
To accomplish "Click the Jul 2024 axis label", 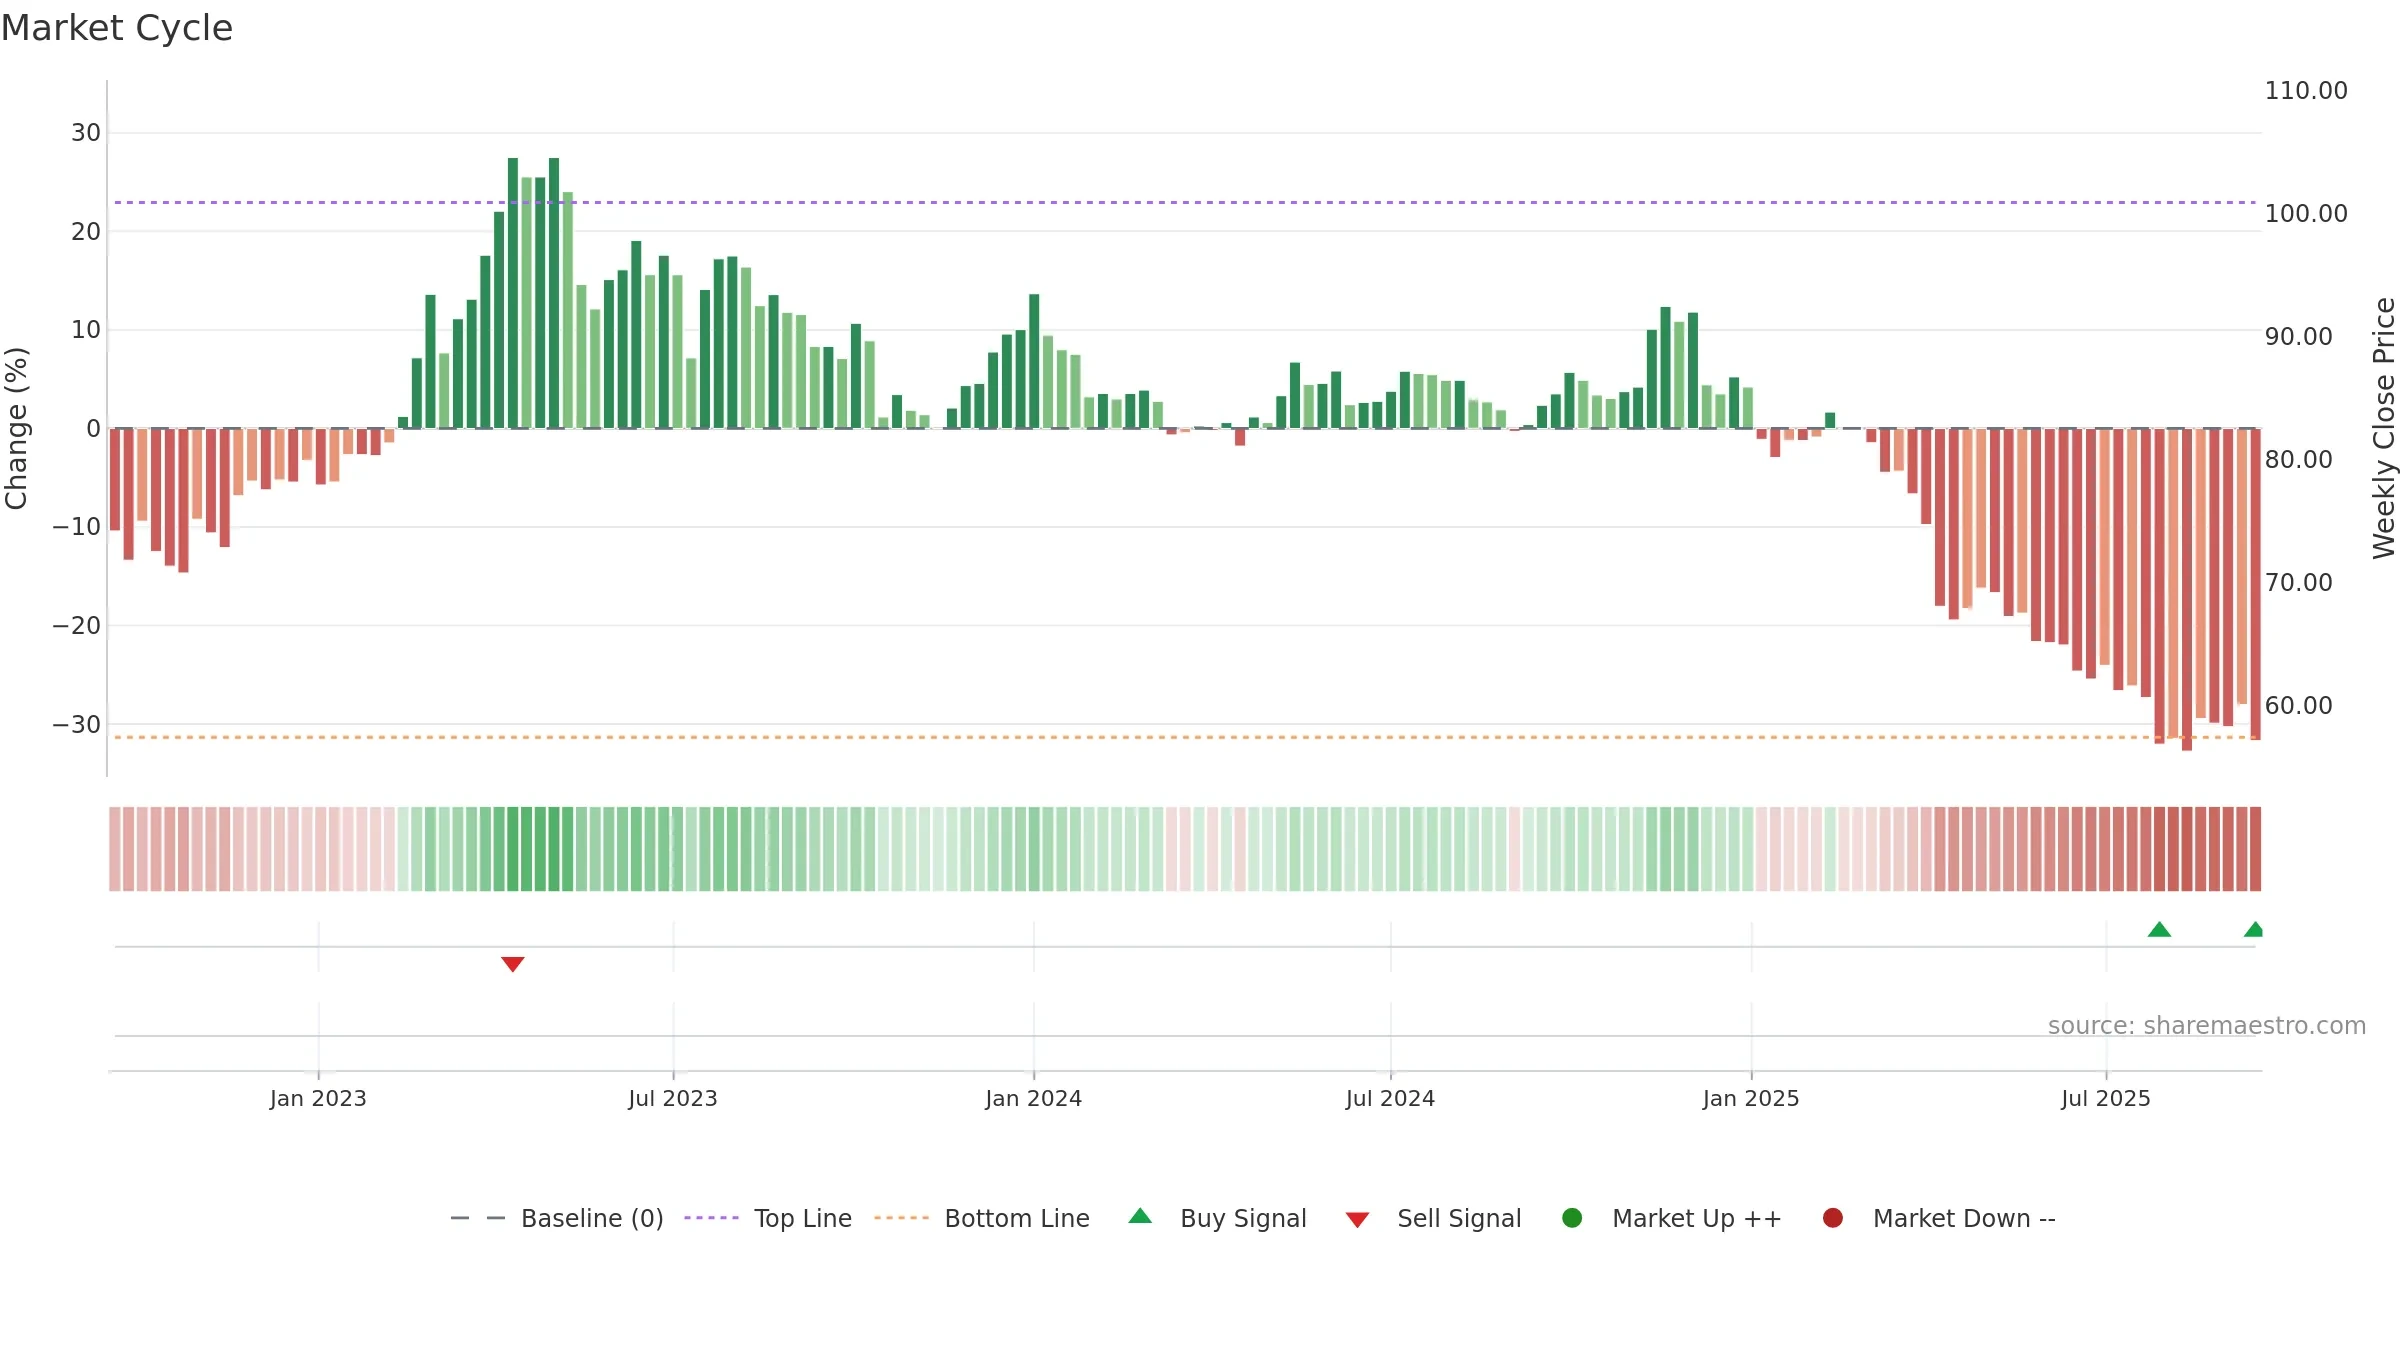I will pyautogui.click(x=1390, y=1098).
